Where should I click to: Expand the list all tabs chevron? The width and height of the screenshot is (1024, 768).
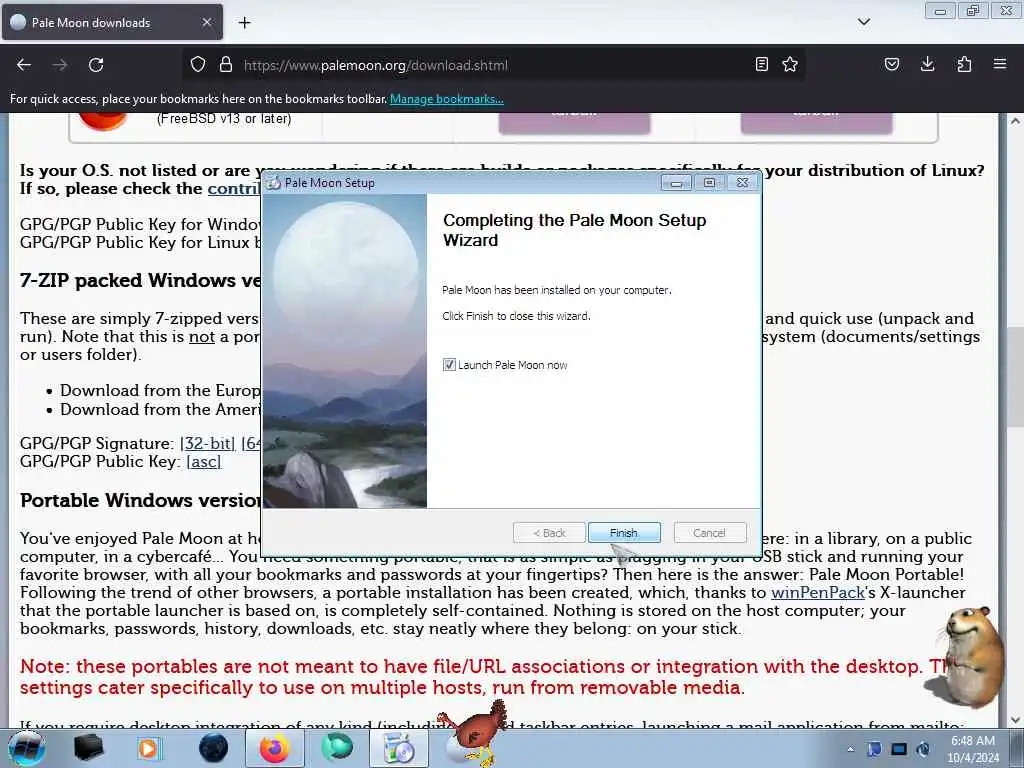(863, 22)
